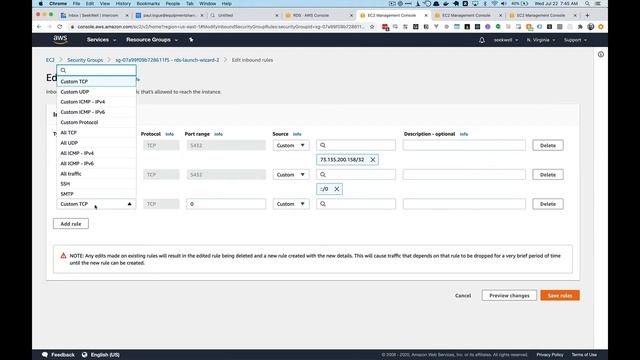Select All UDP option
Viewport: 640px width, 360px height.
tap(96, 143)
